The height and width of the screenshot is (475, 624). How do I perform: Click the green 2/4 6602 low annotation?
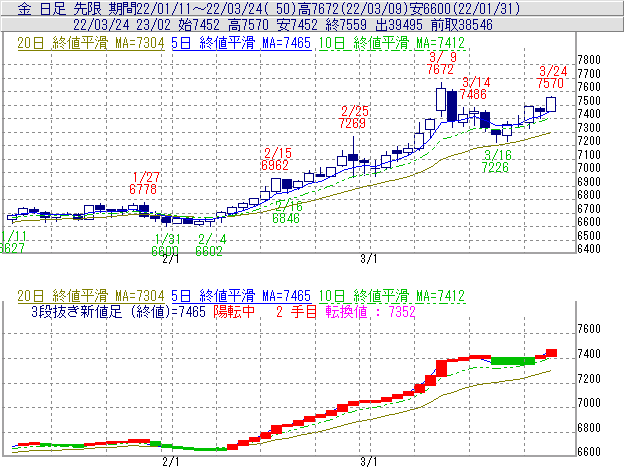(210, 245)
